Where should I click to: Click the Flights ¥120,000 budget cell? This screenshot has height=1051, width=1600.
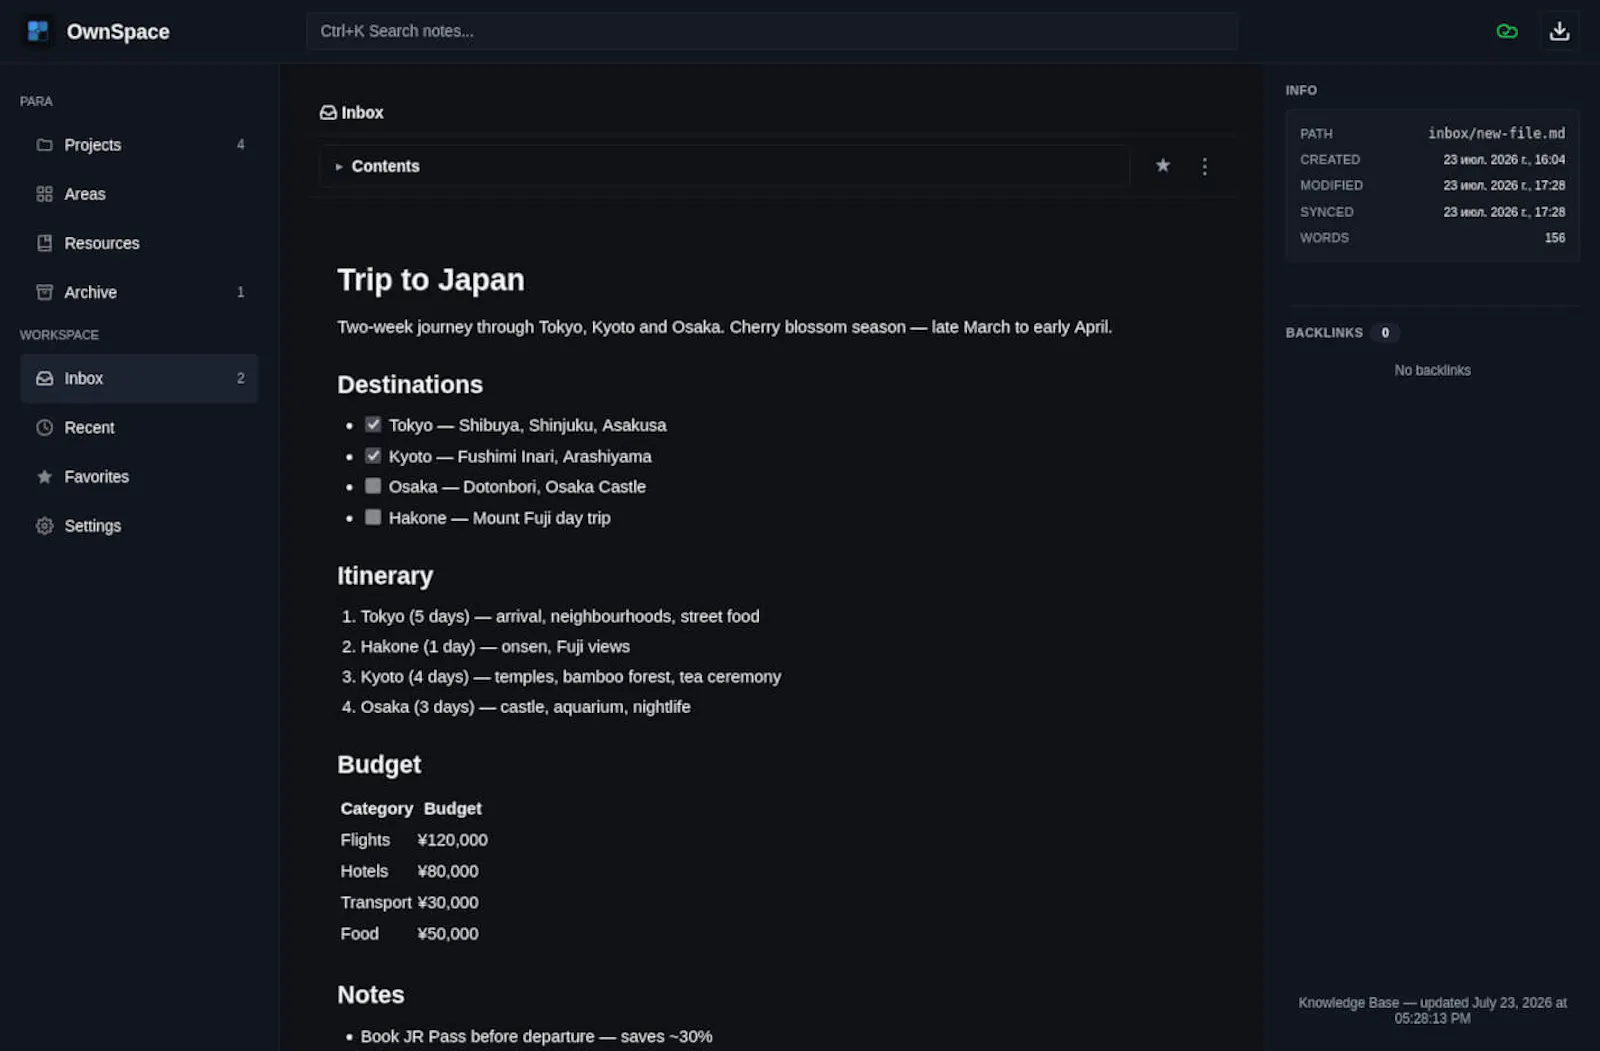(x=452, y=840)
